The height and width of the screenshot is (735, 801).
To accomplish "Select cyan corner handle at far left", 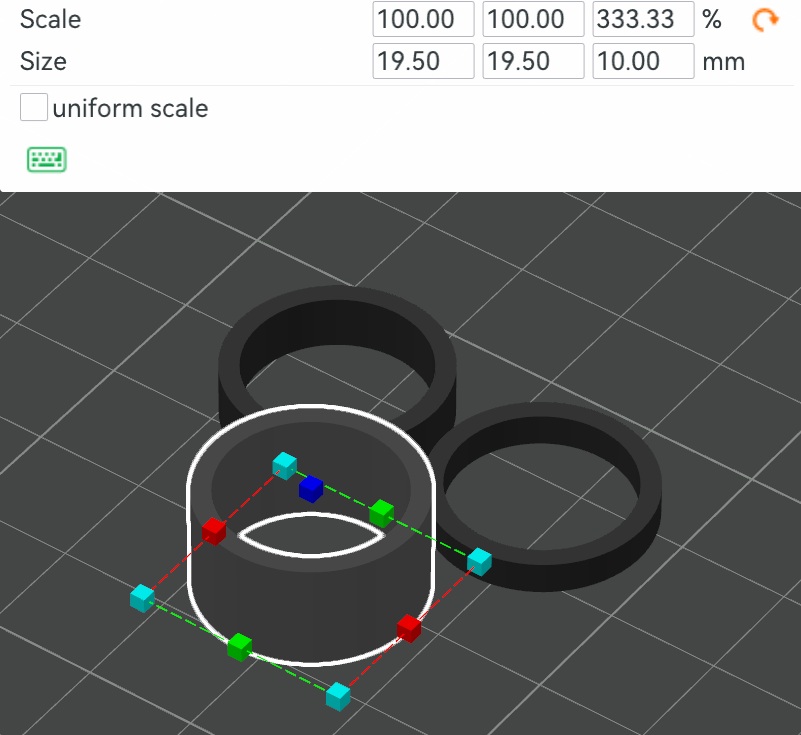I will [142, 598].
